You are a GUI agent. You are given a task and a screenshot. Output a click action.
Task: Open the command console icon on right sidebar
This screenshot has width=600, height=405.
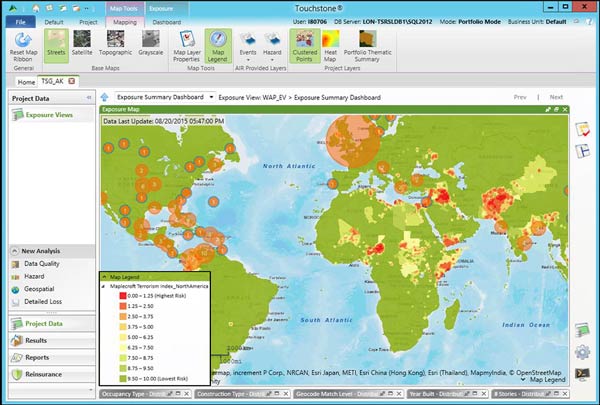pyautogui.click(x=582, y=374)
